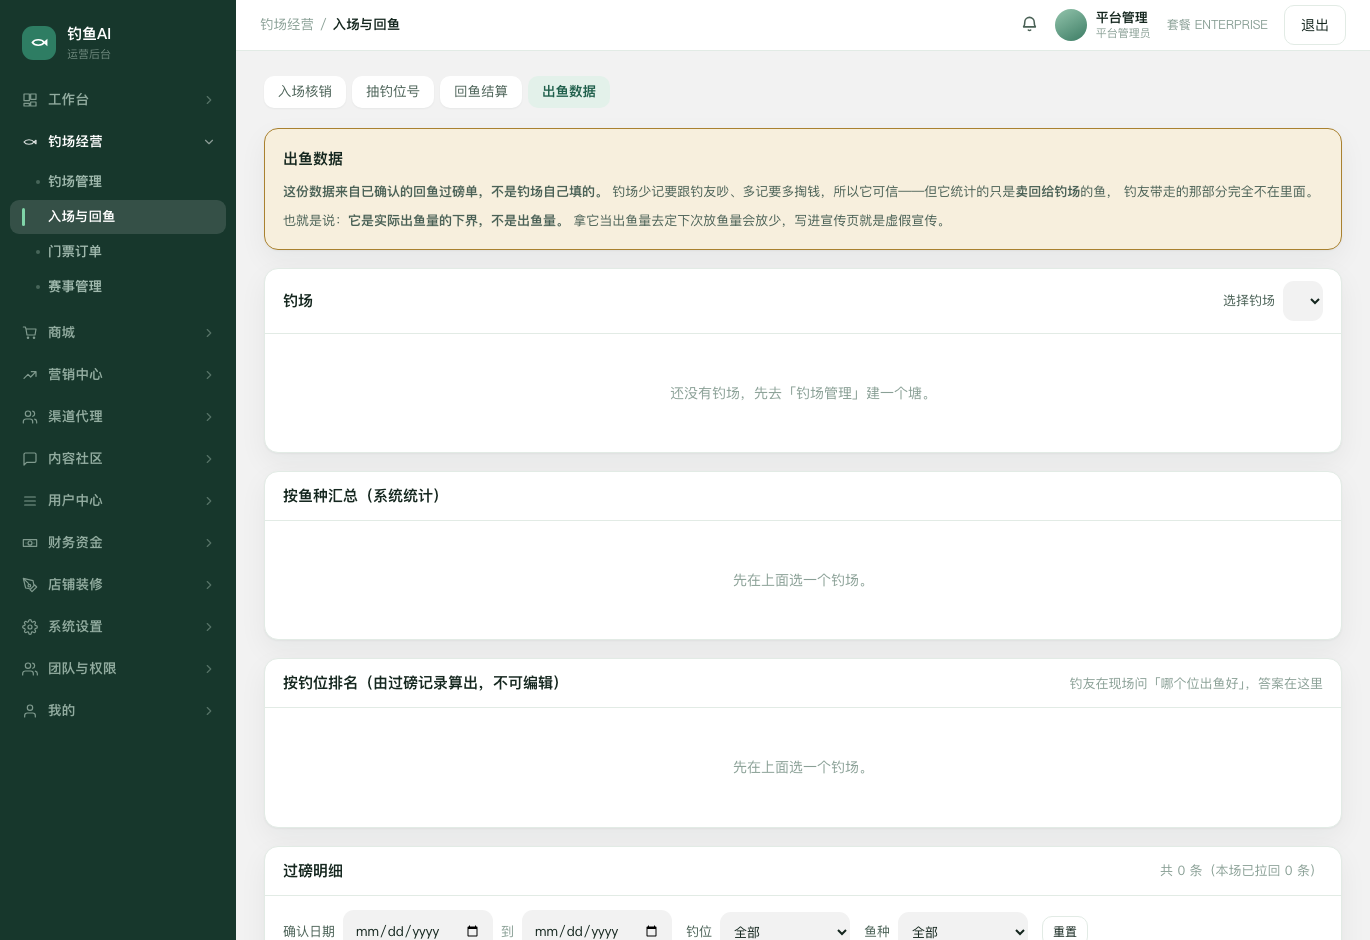
Task: Click the 入场与回鱼 breadcrumb text
Action: [x=366, y=24]
